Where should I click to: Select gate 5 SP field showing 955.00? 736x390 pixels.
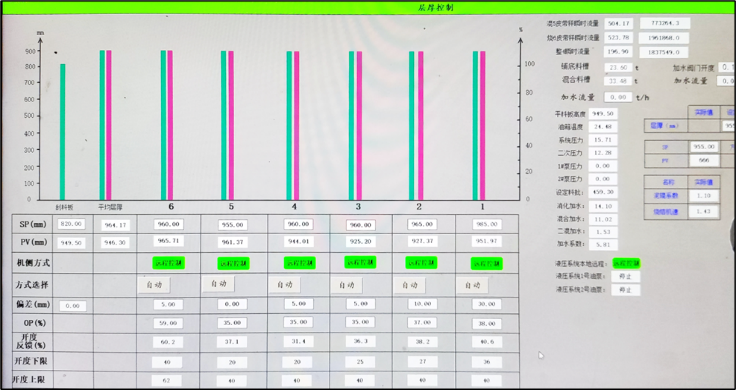(232, 225)
